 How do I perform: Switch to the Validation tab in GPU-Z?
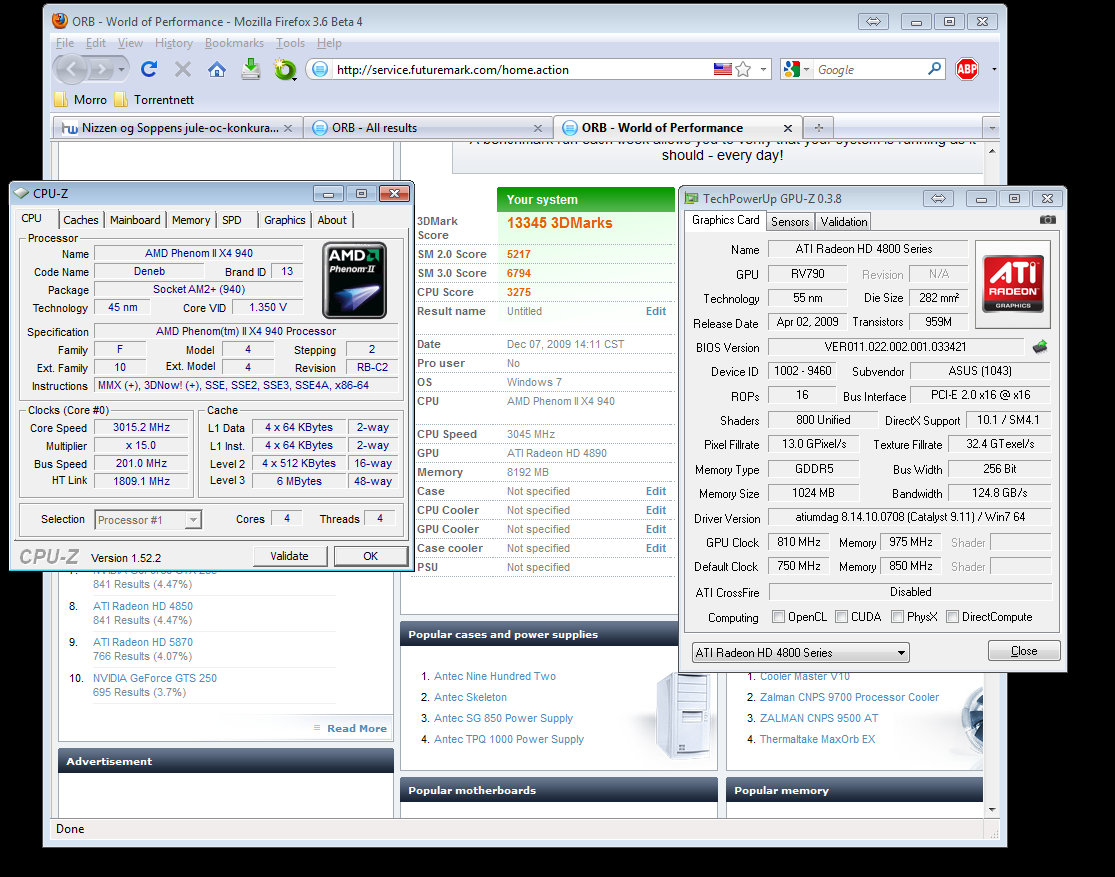click(843, 221)
